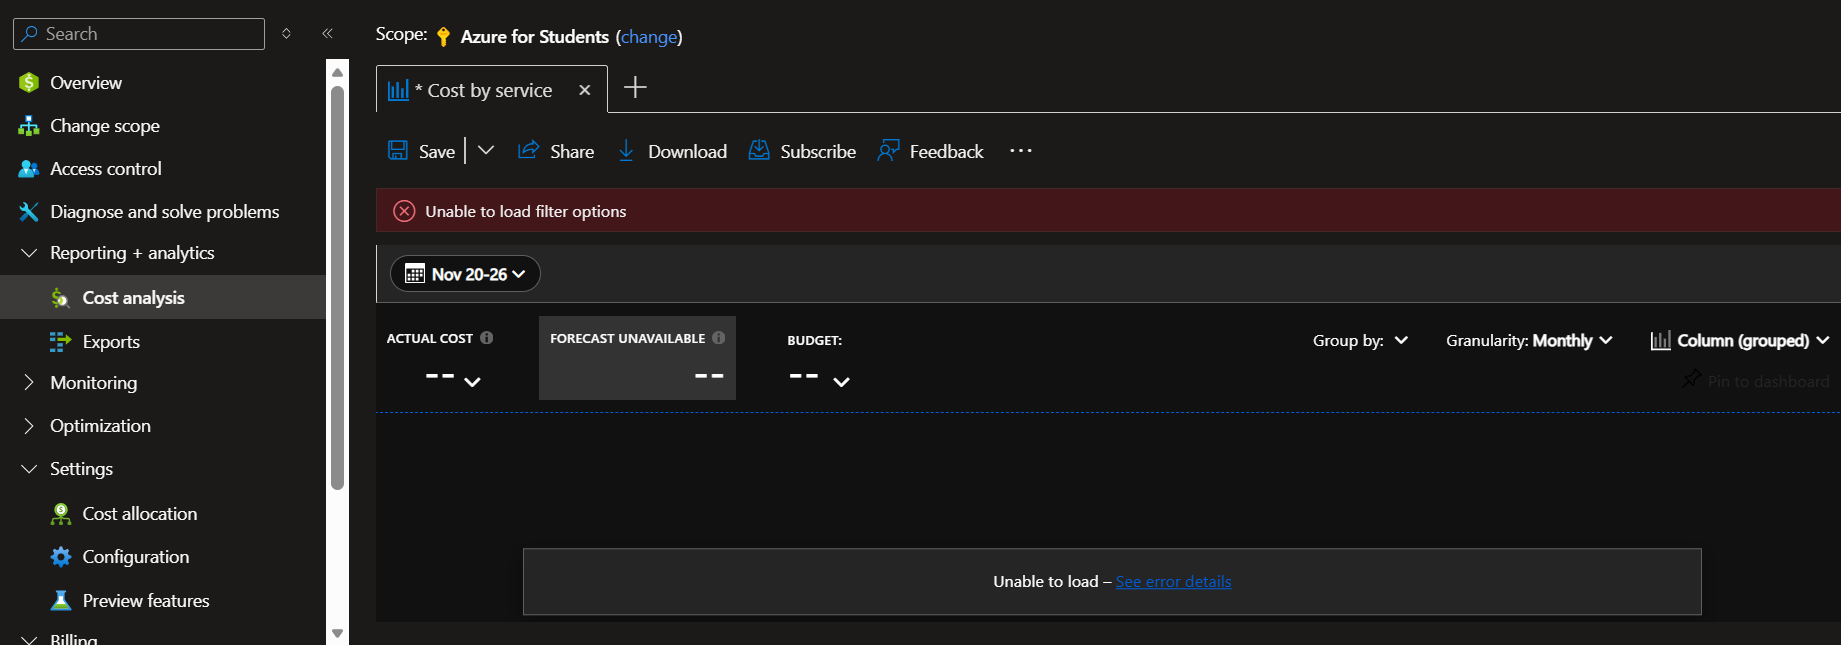Click the Actual Cost info icon
Image resolution: width=1841 pixels, height=645 pixels.
487,338
